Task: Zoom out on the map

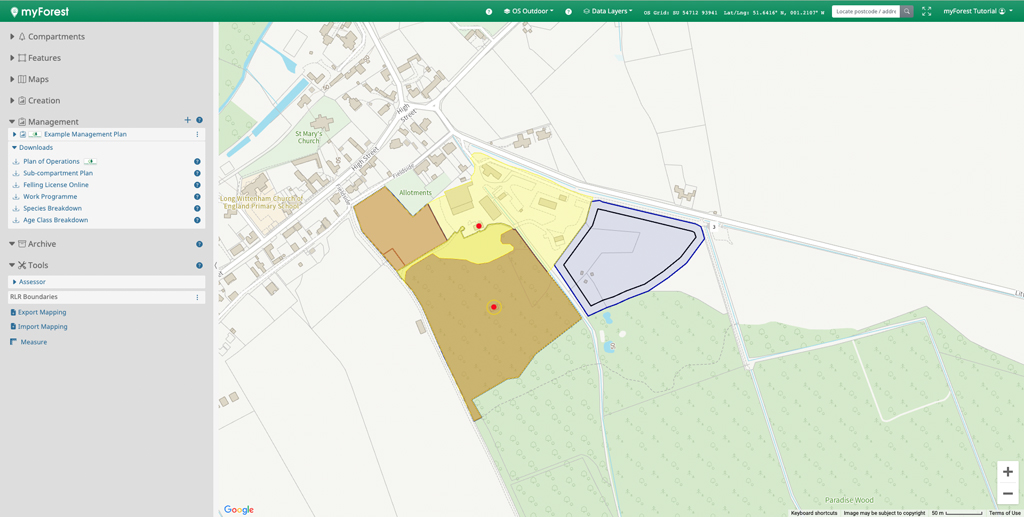Action: (x=1007, y=494)
